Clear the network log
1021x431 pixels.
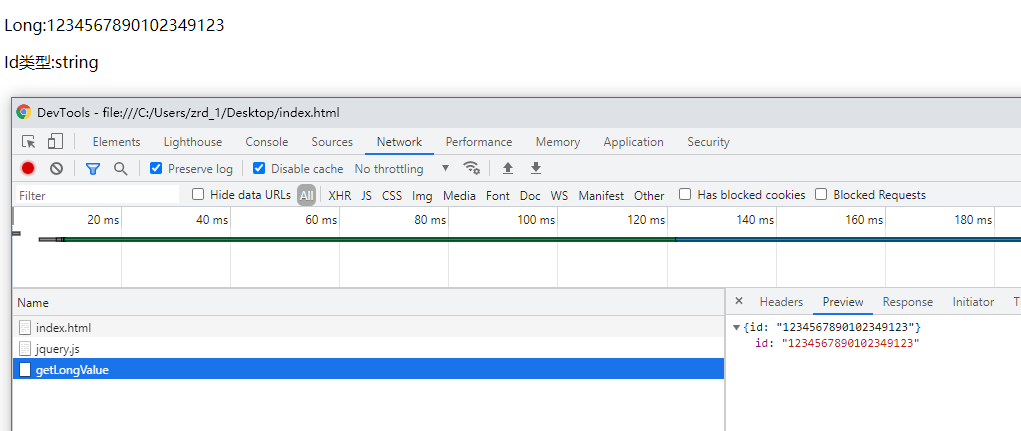(x=57, y=169)
